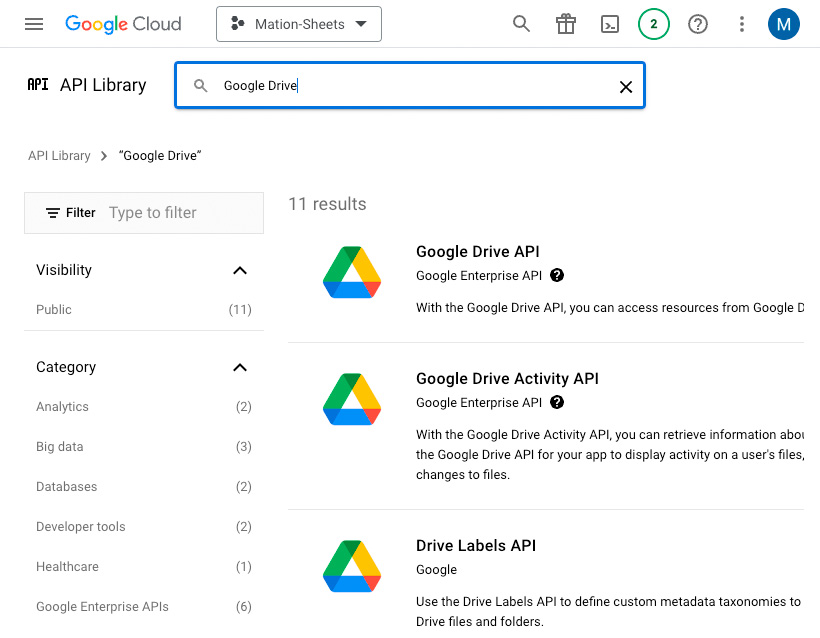Filter by Public visibility
Image resolution: width=820 pixels, height=638 pixels.
(144, 310)
